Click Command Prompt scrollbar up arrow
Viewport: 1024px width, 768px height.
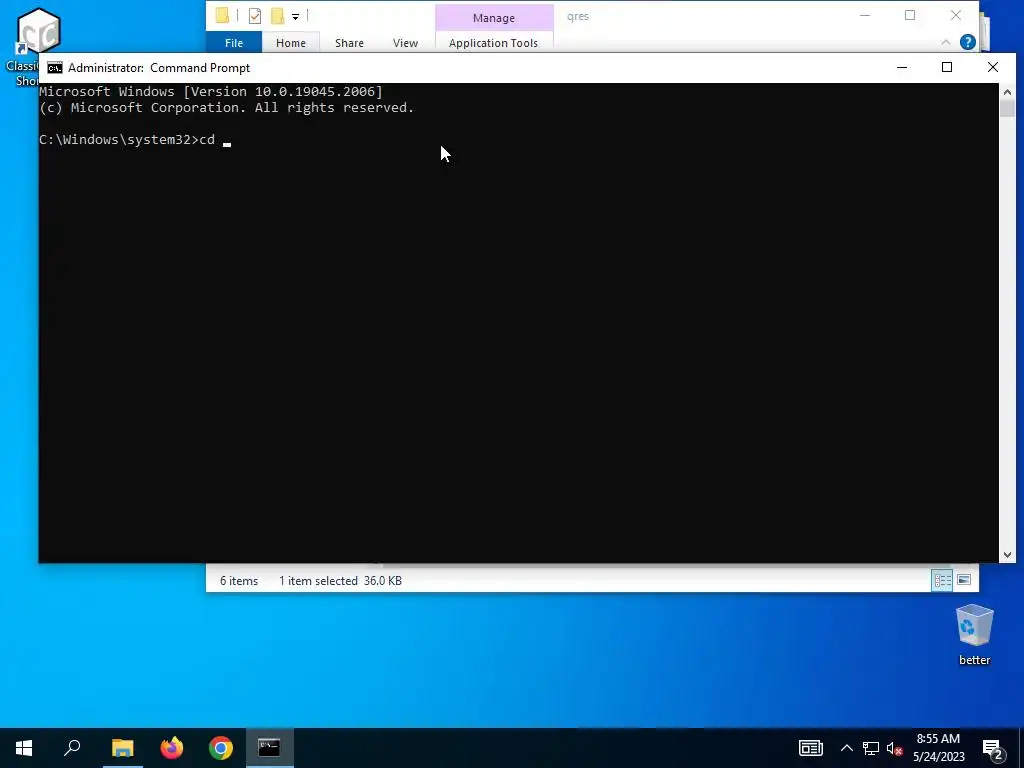click(1007, 92)
